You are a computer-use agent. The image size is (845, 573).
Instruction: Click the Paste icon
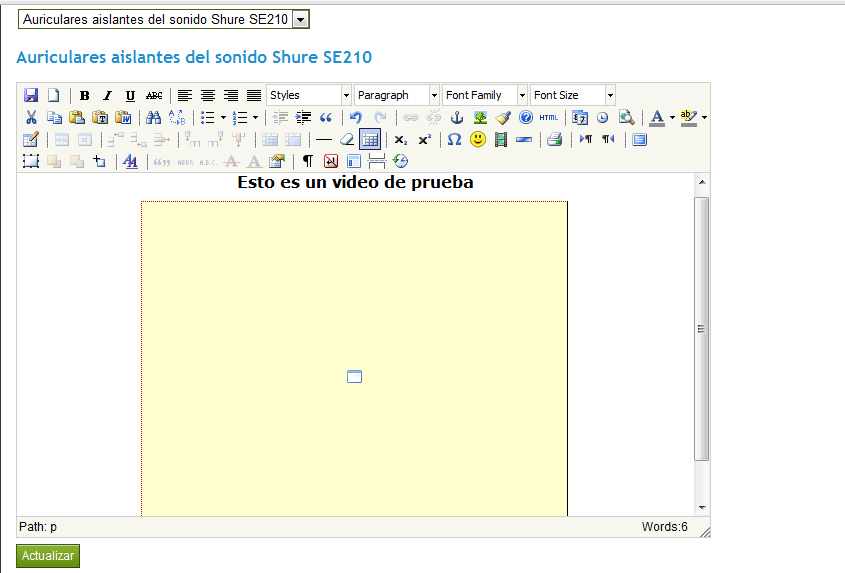(x=77, y=118)
